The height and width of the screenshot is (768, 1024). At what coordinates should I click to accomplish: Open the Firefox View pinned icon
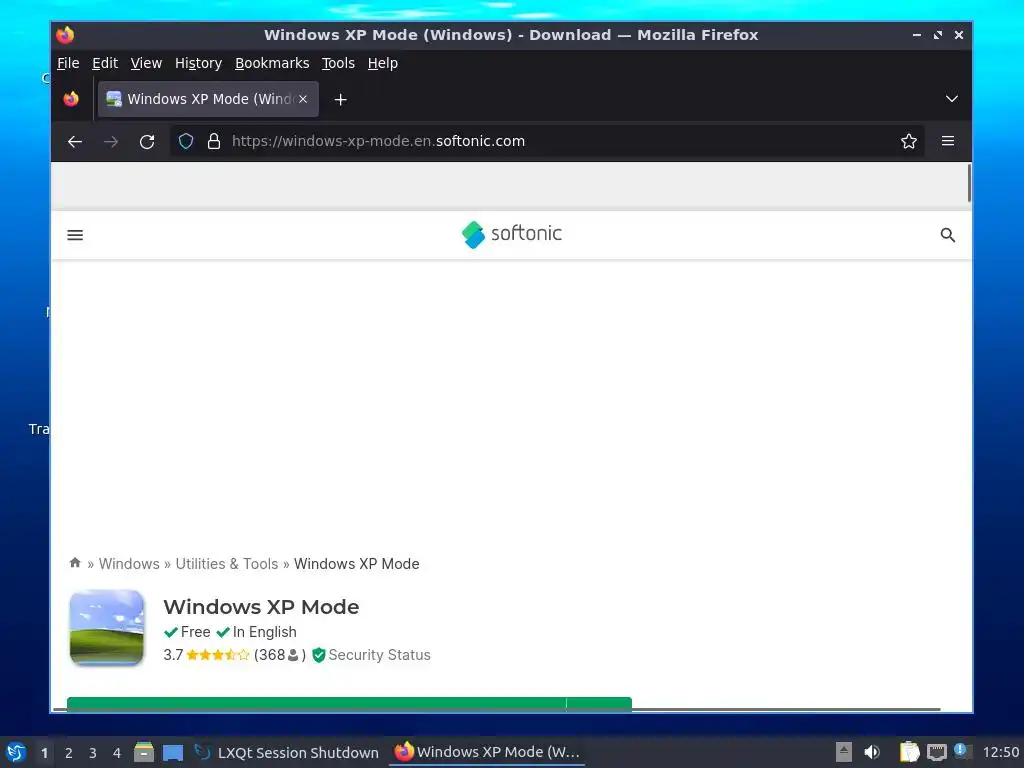(71, 99)
